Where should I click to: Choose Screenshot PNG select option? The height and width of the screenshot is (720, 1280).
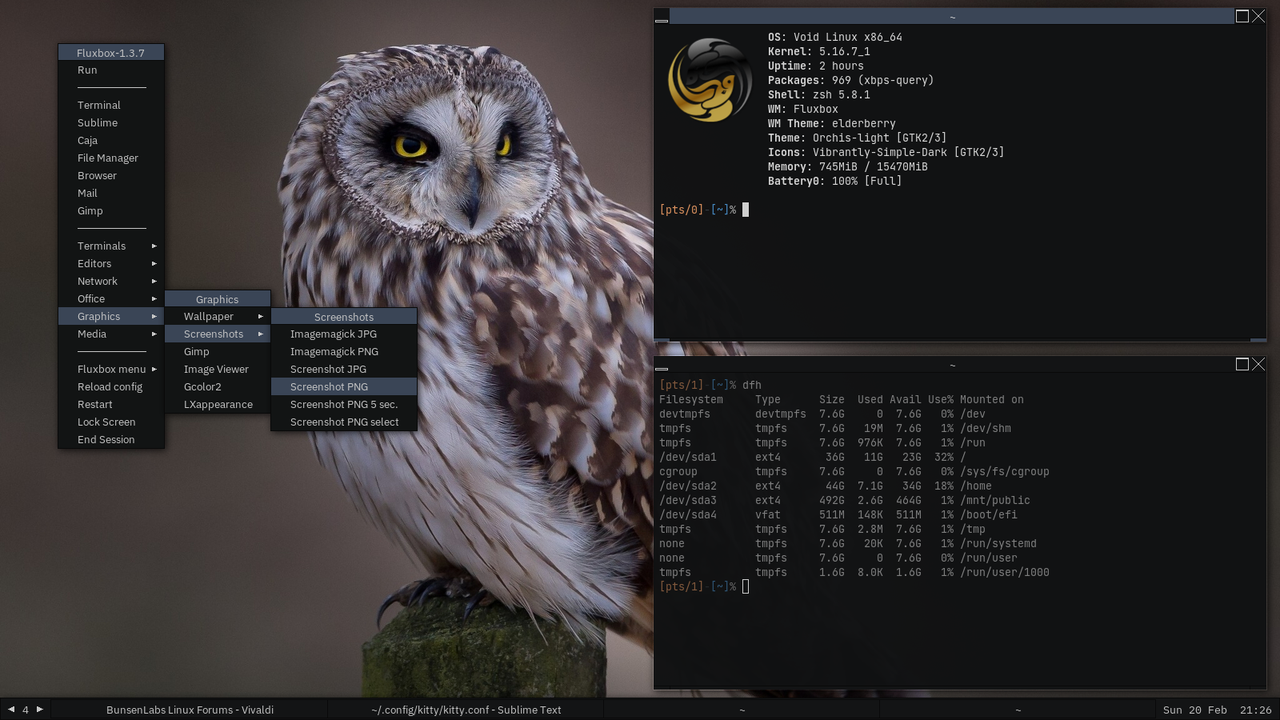[344, 422]
